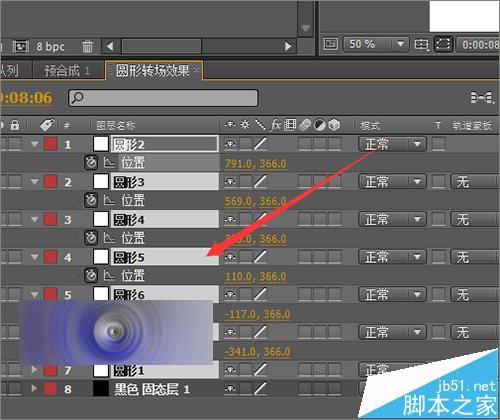This screenshot has height=420, width=500.
Task: Click the 图层名称 column header
Action: click(x=116, y=126)
